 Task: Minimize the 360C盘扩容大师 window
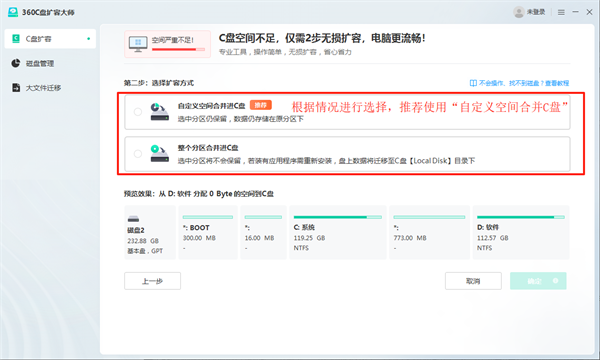pyautogui.click(x=575, y=12)
